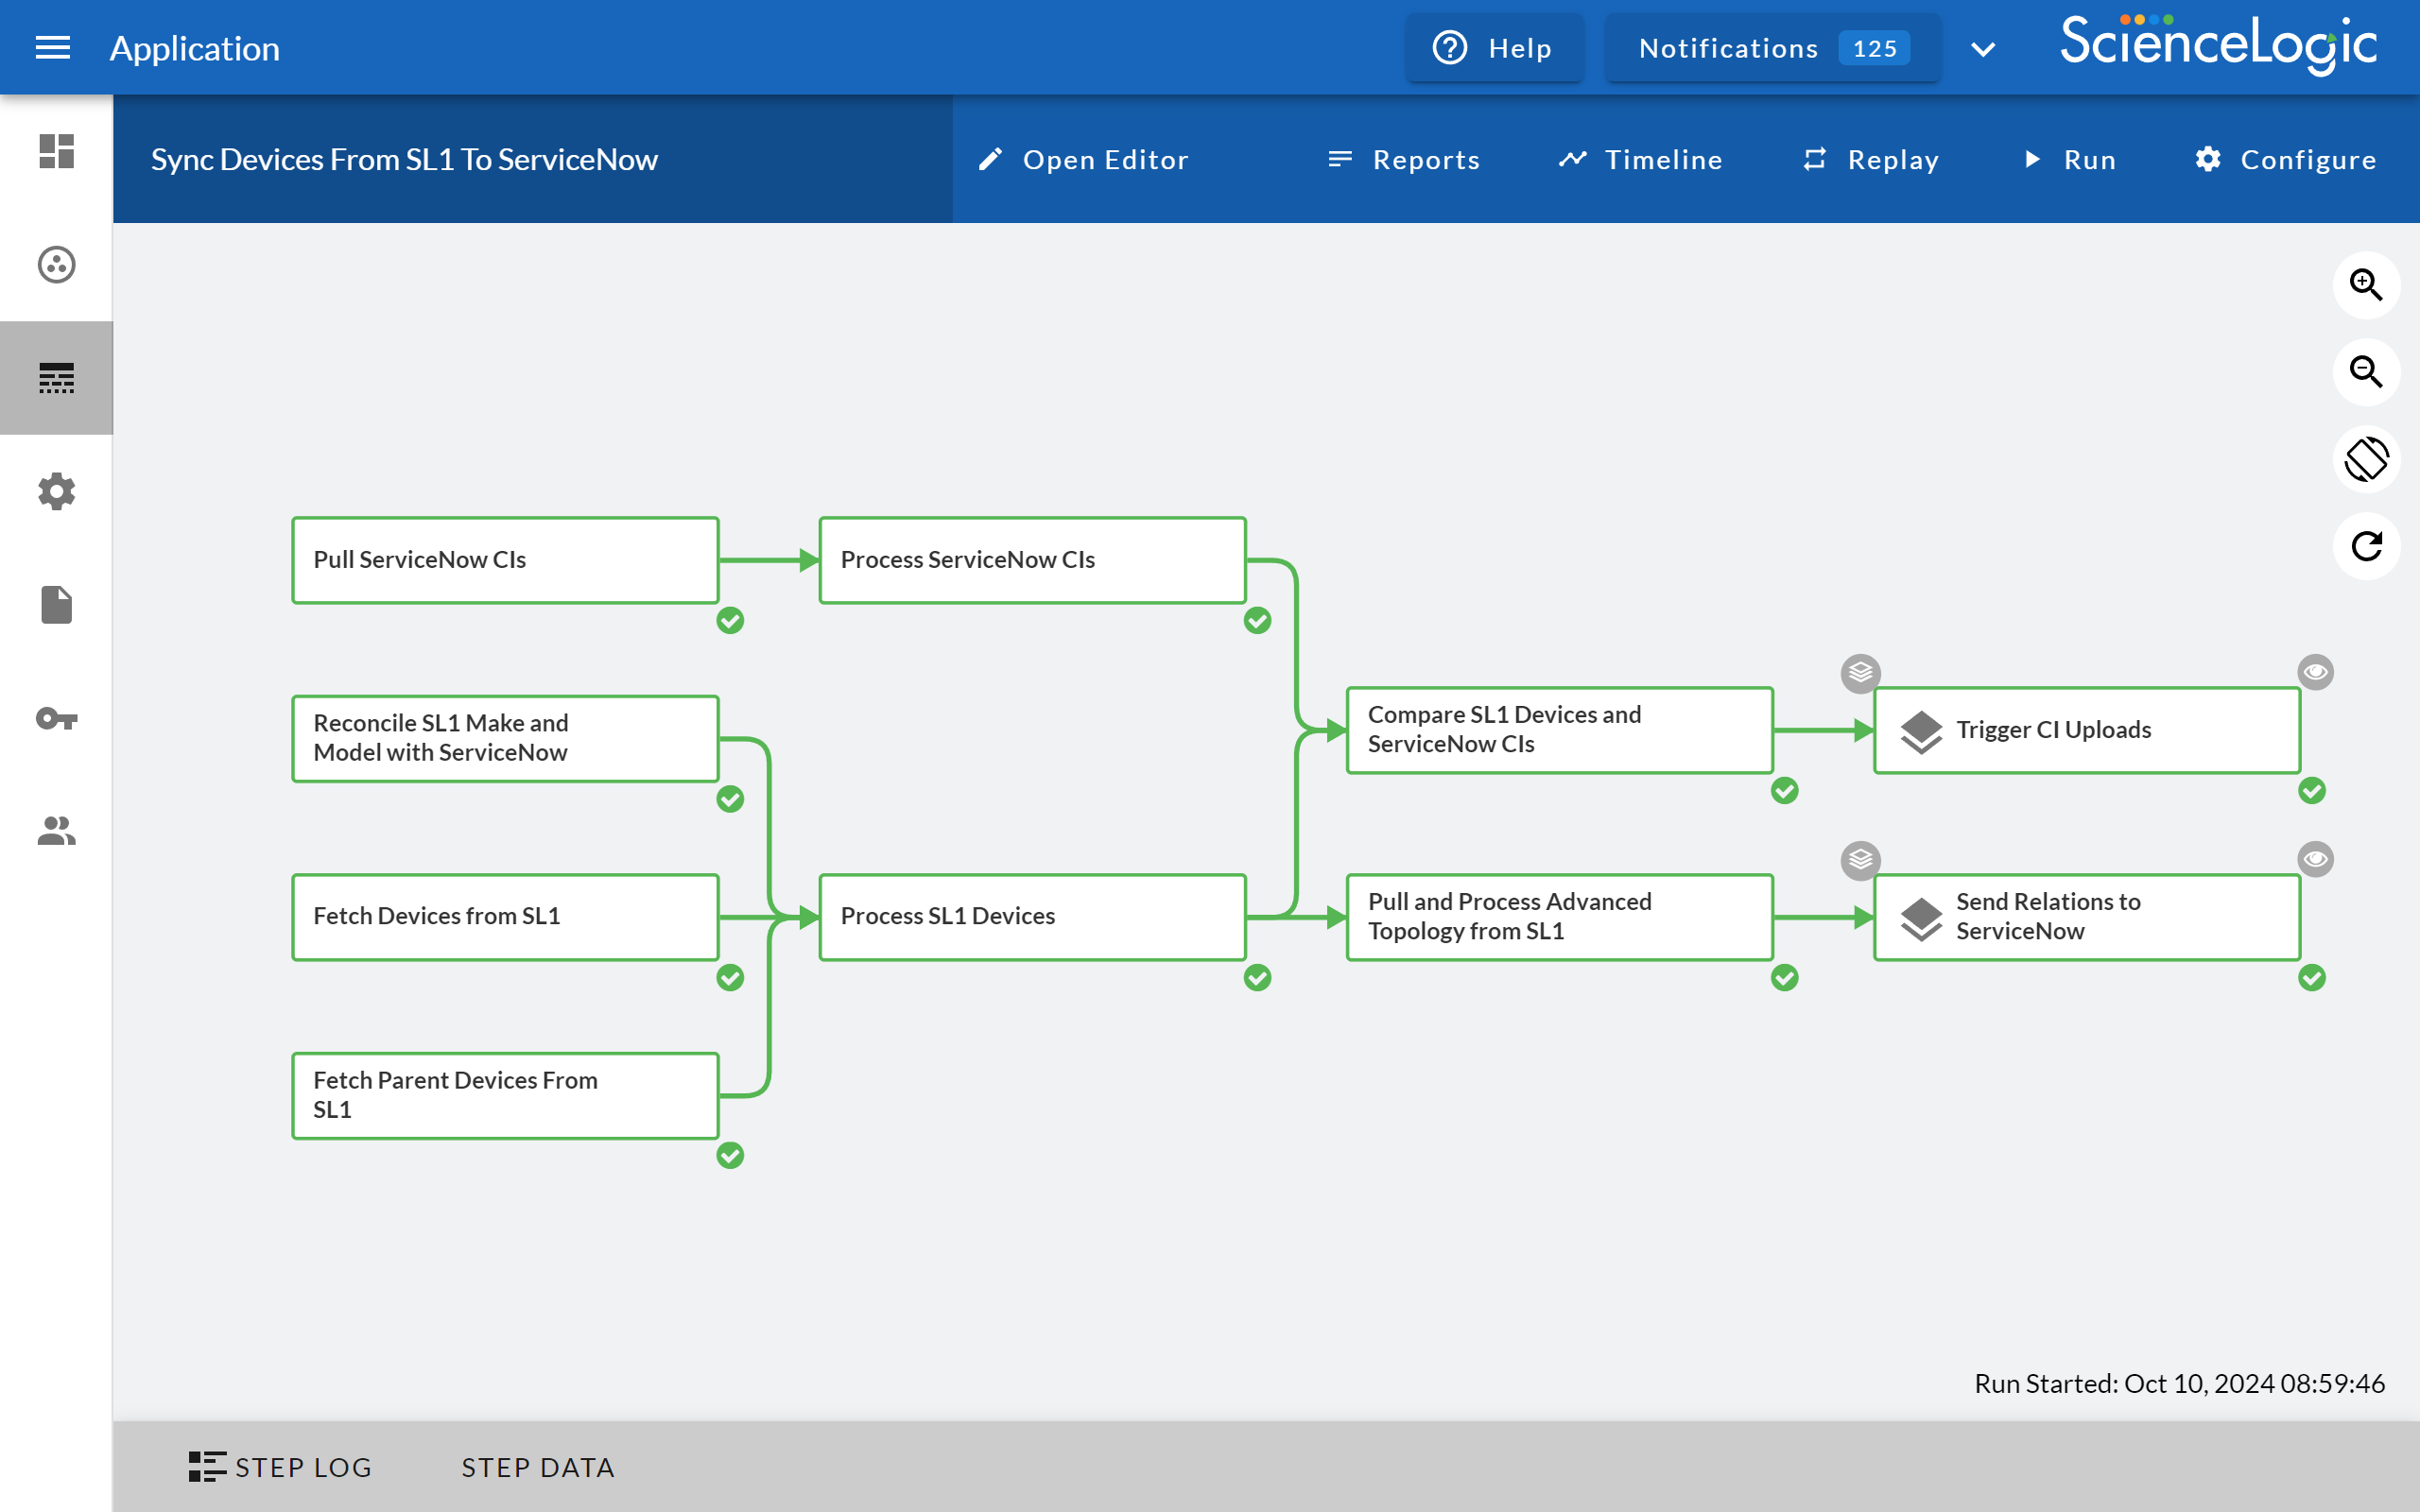The height and width of the screenshot is (1512, 2420).
Task: Click success checkmark under Send Relations to ServiceNow
Action: pos(2312,977)
